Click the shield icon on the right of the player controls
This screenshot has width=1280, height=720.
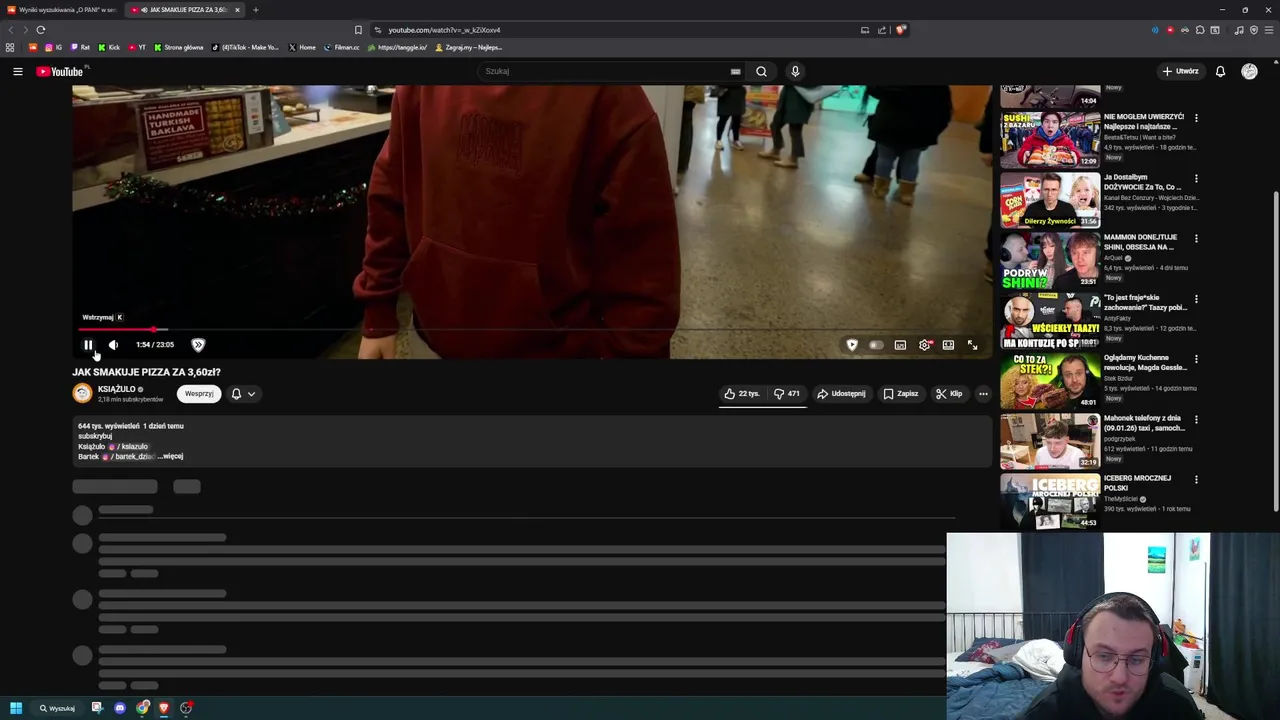pyautogui.click(x=852, y=345)
